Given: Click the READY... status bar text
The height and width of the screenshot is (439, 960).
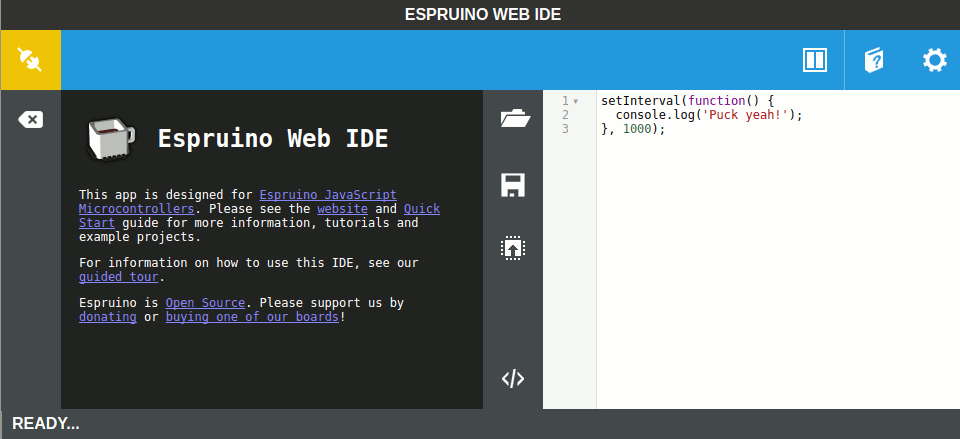Looking at the screenshot, I should click(x=46, y=424).
